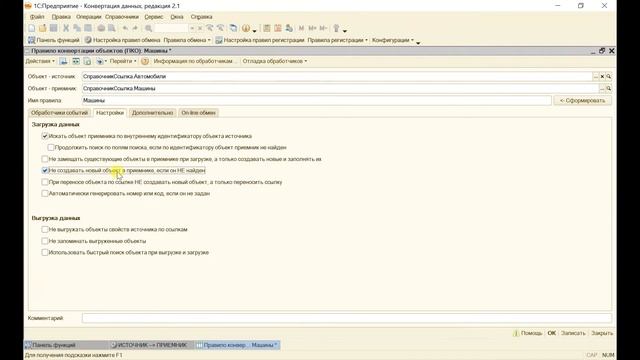Viewport: 640px width, 360px height.
Task: Click the Сформировать button
Action: [x=582, y=100]
